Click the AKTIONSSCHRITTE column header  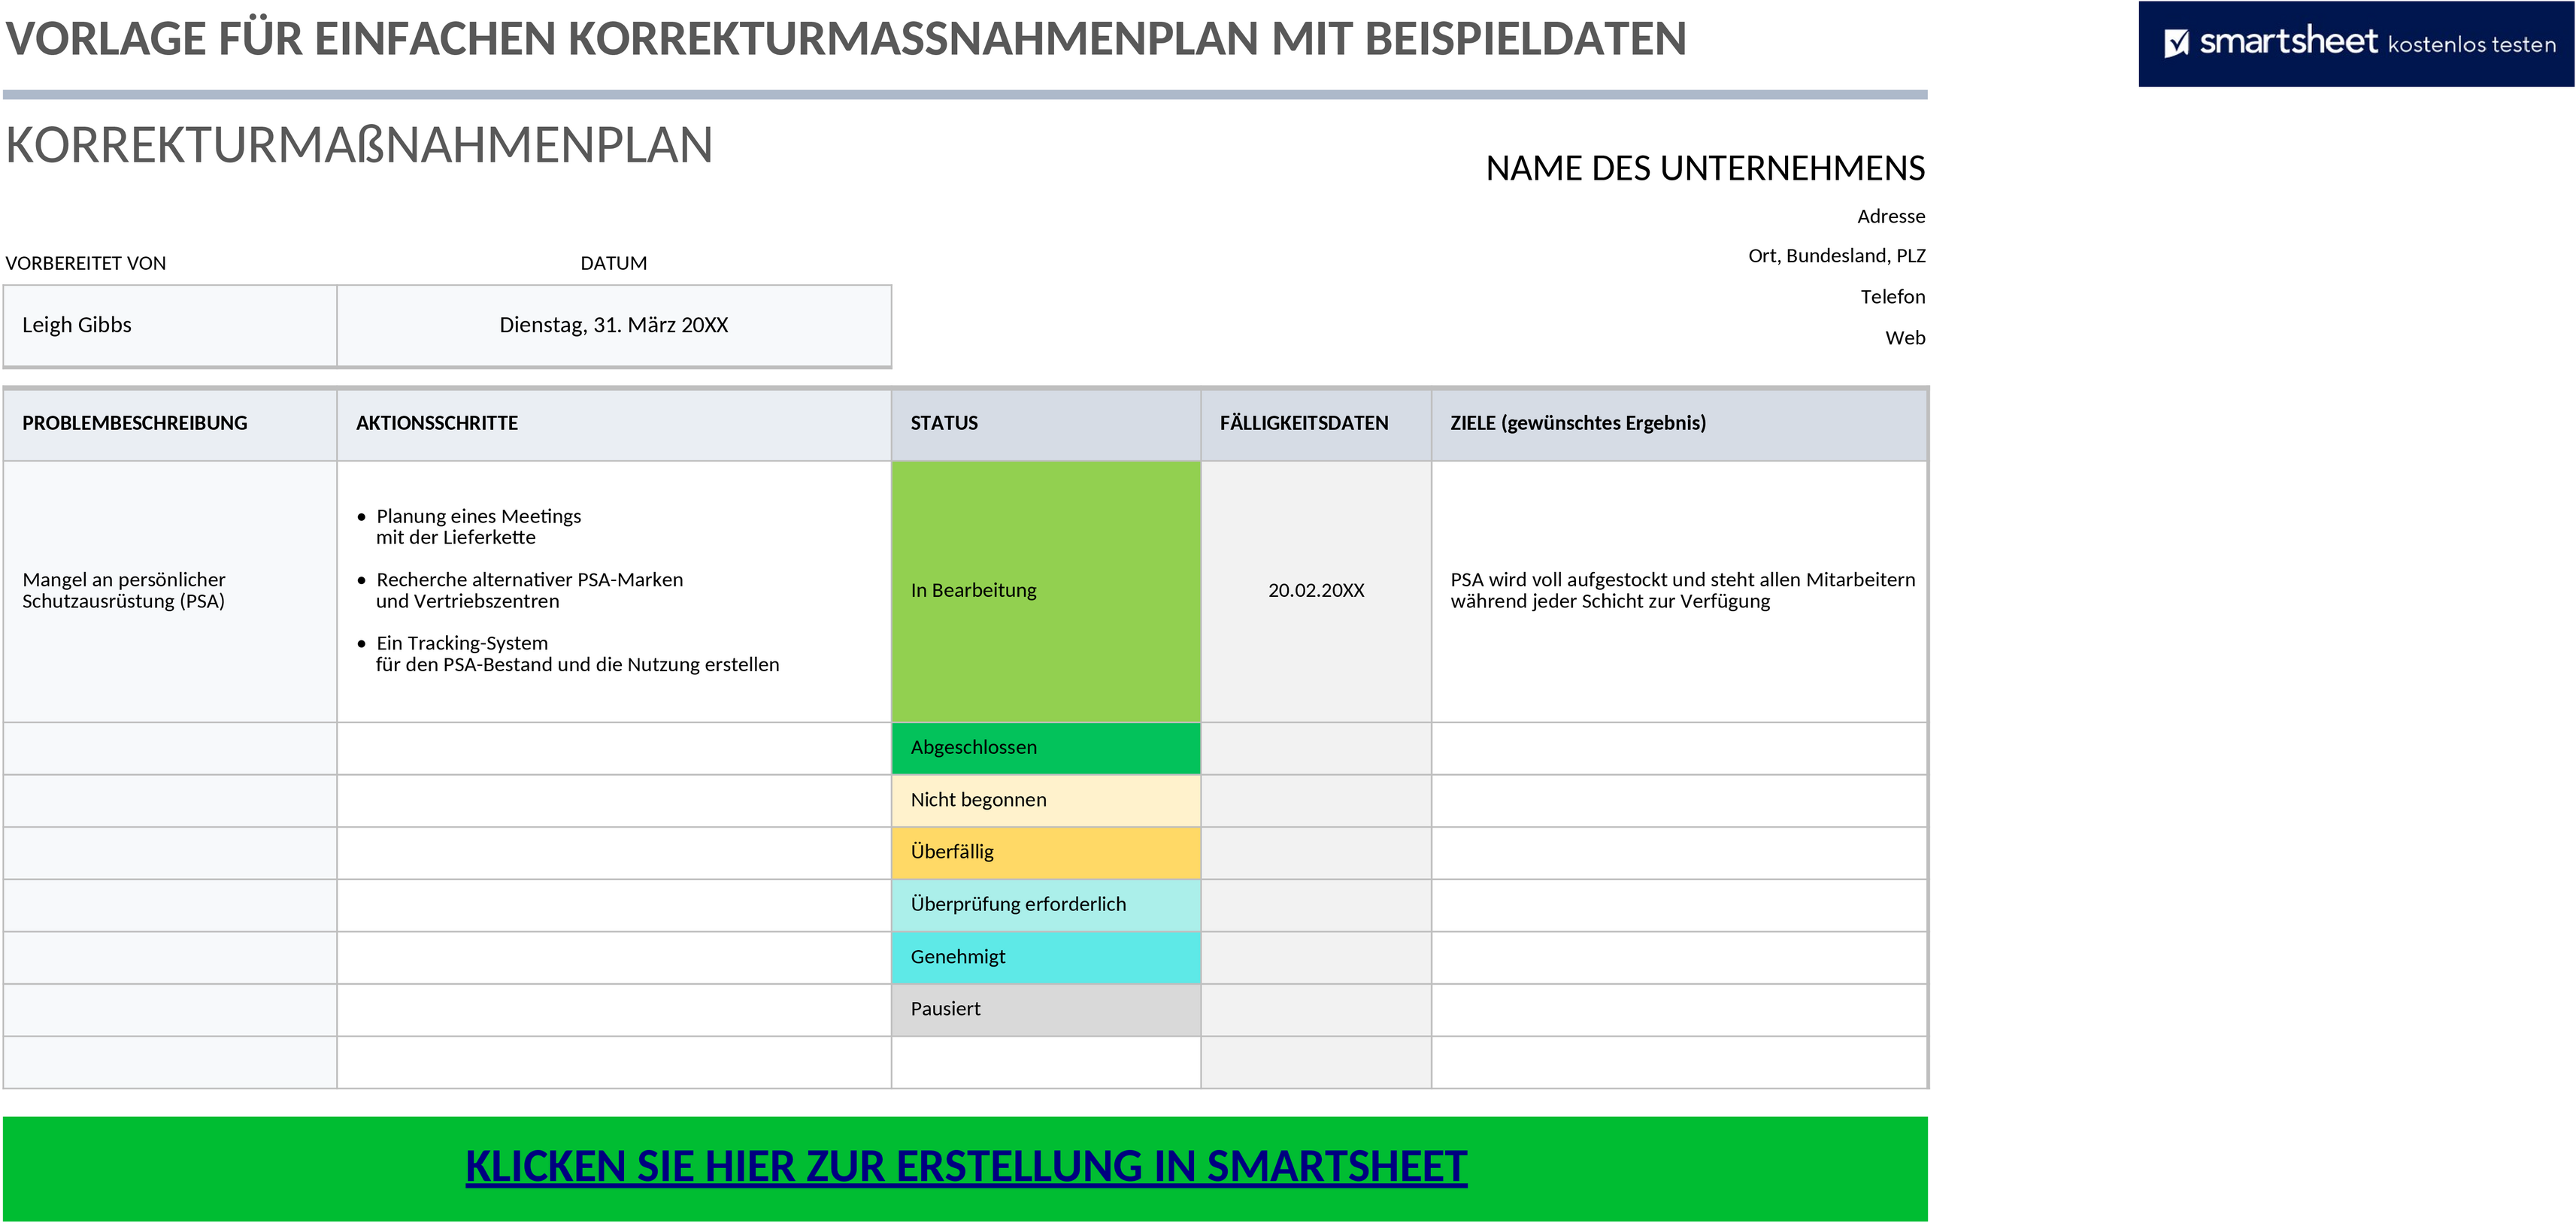614,423
